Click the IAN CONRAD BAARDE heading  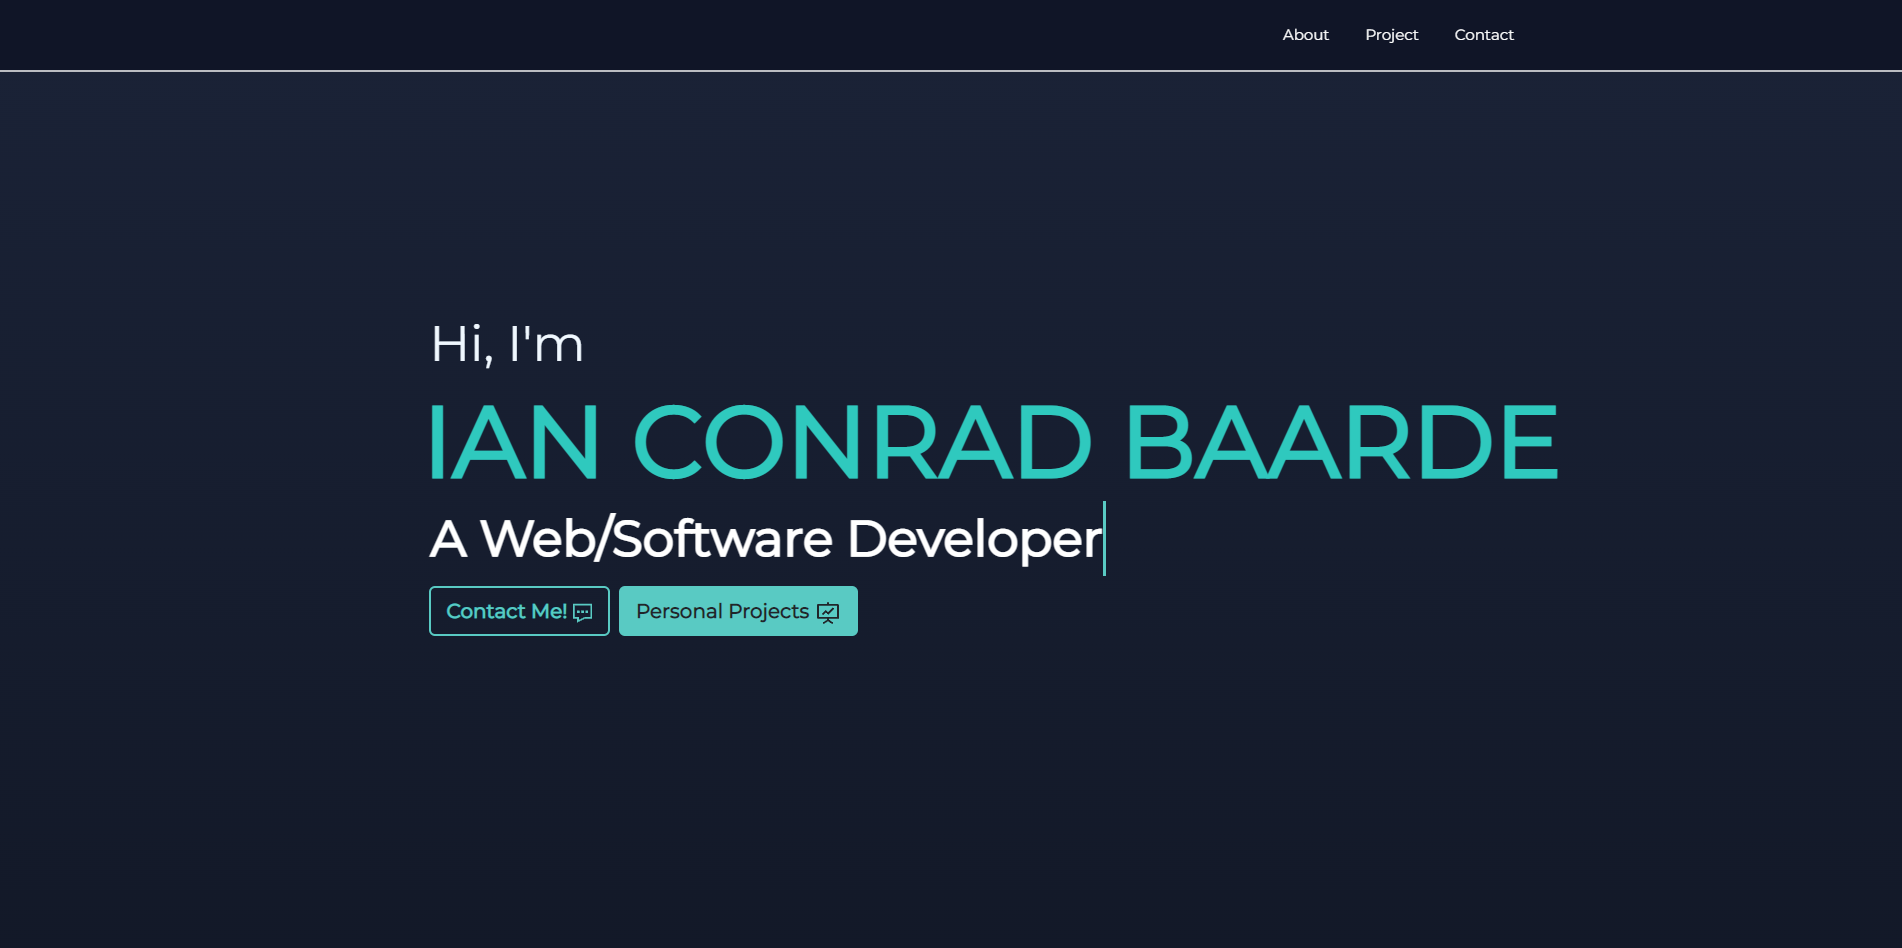click(x=992, y=441)
